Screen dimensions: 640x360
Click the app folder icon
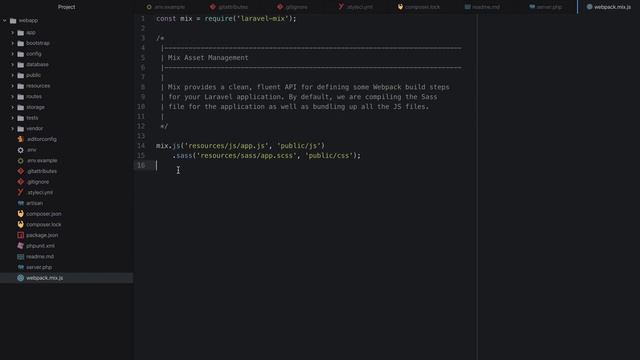coord(21,33)
